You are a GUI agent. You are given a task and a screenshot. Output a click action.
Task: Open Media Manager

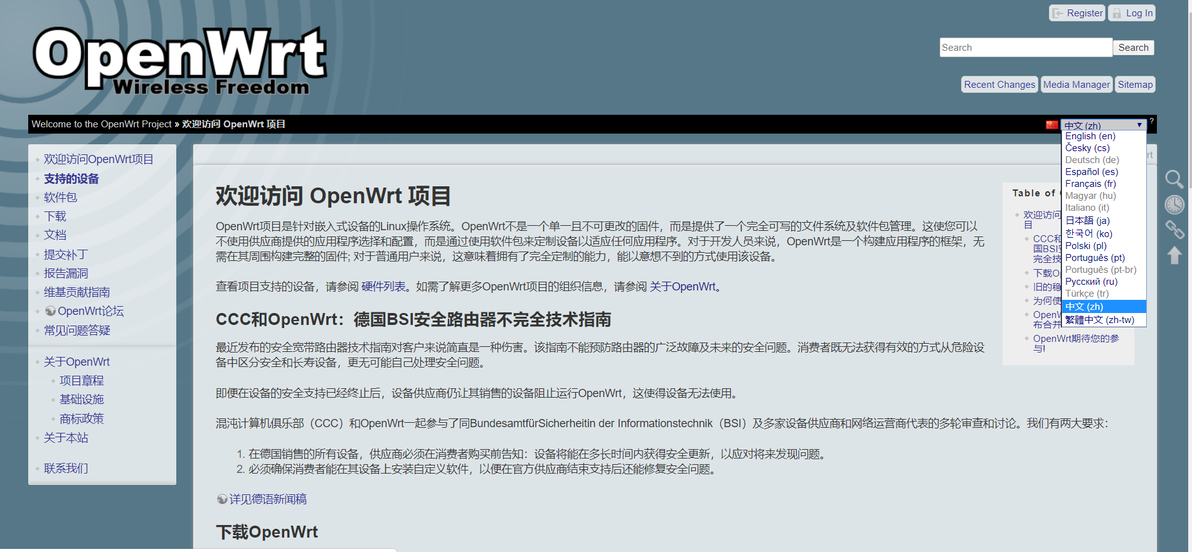pos(1076,84)
